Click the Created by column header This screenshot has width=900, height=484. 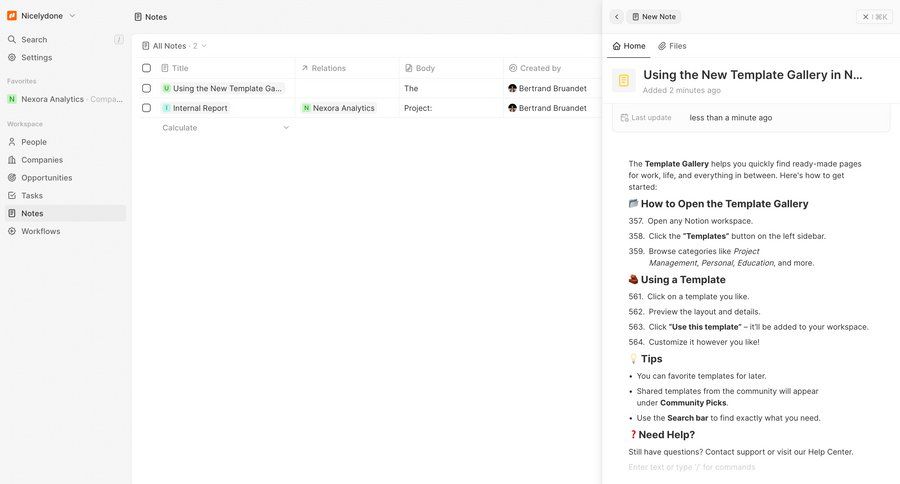552,68
